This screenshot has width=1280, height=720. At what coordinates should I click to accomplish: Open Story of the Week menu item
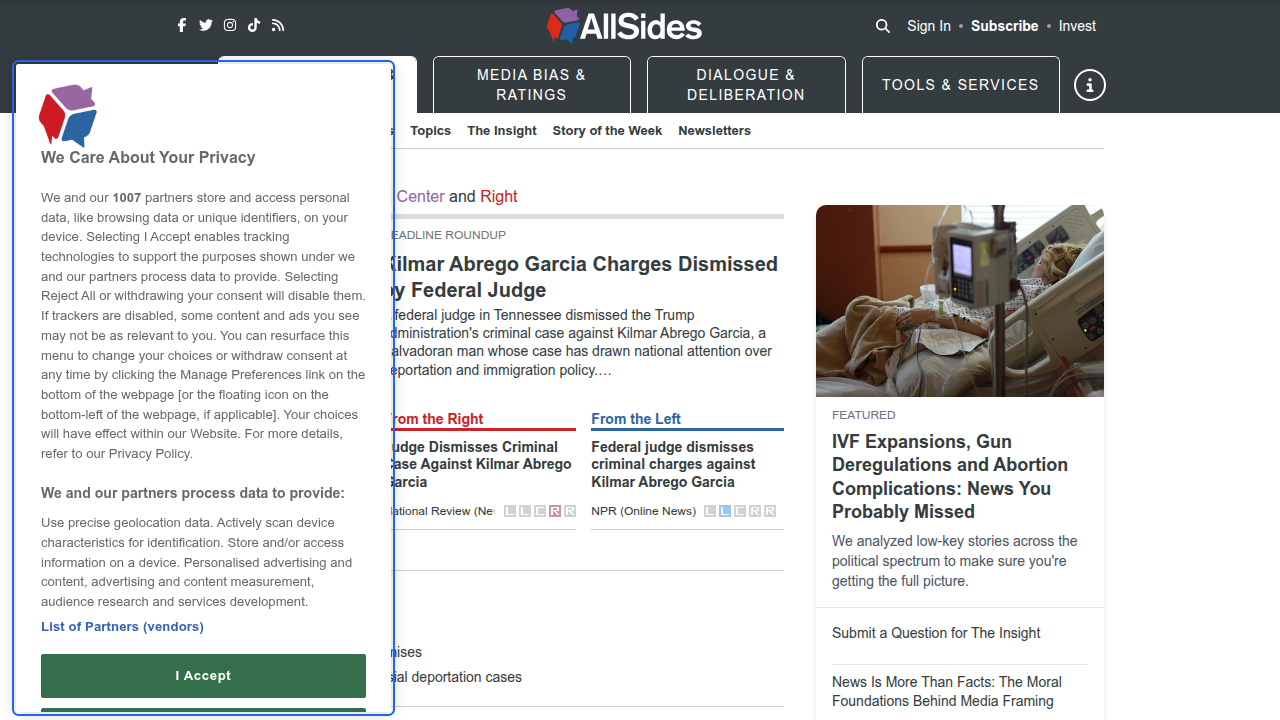(607, 131)
